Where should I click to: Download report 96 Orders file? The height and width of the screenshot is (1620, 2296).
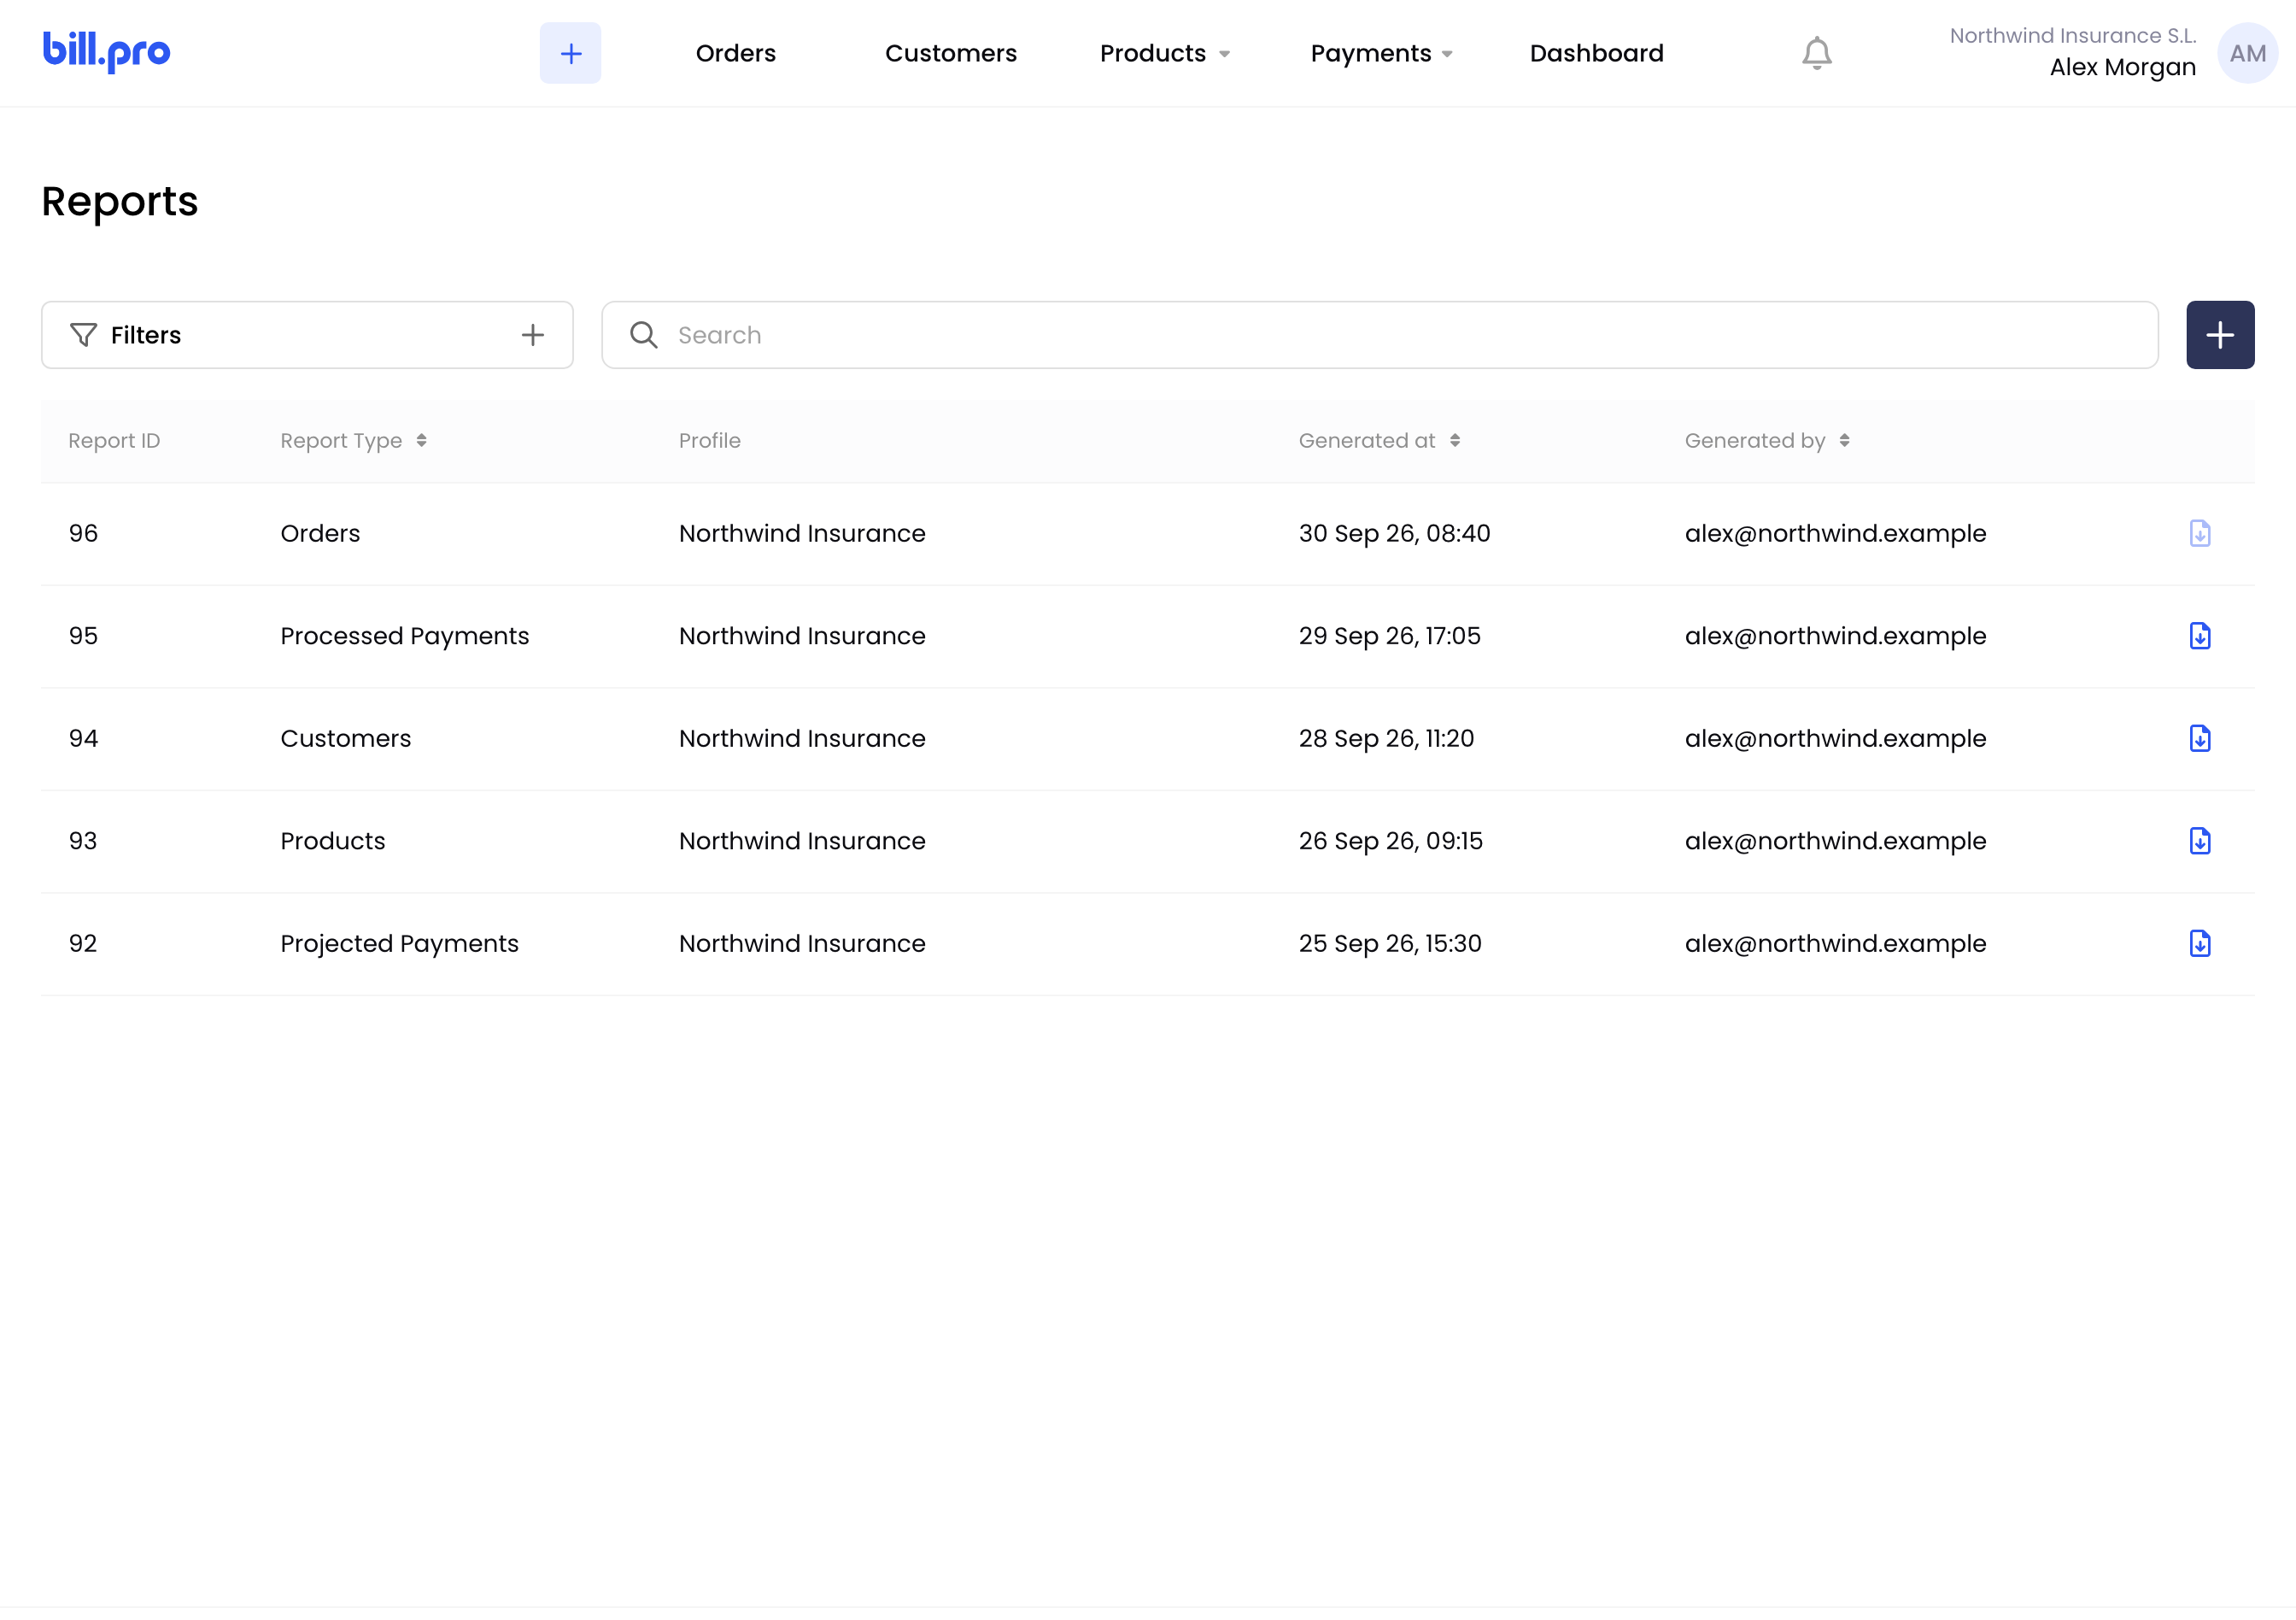(x=2199, y=533)
